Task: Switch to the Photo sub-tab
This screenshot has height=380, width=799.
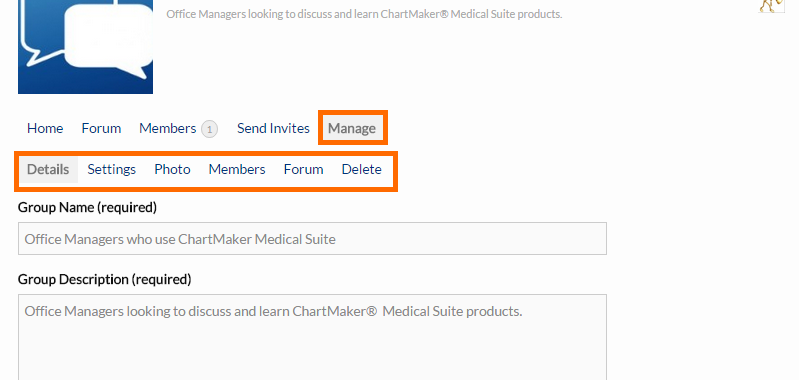Action: pos(172,170)
